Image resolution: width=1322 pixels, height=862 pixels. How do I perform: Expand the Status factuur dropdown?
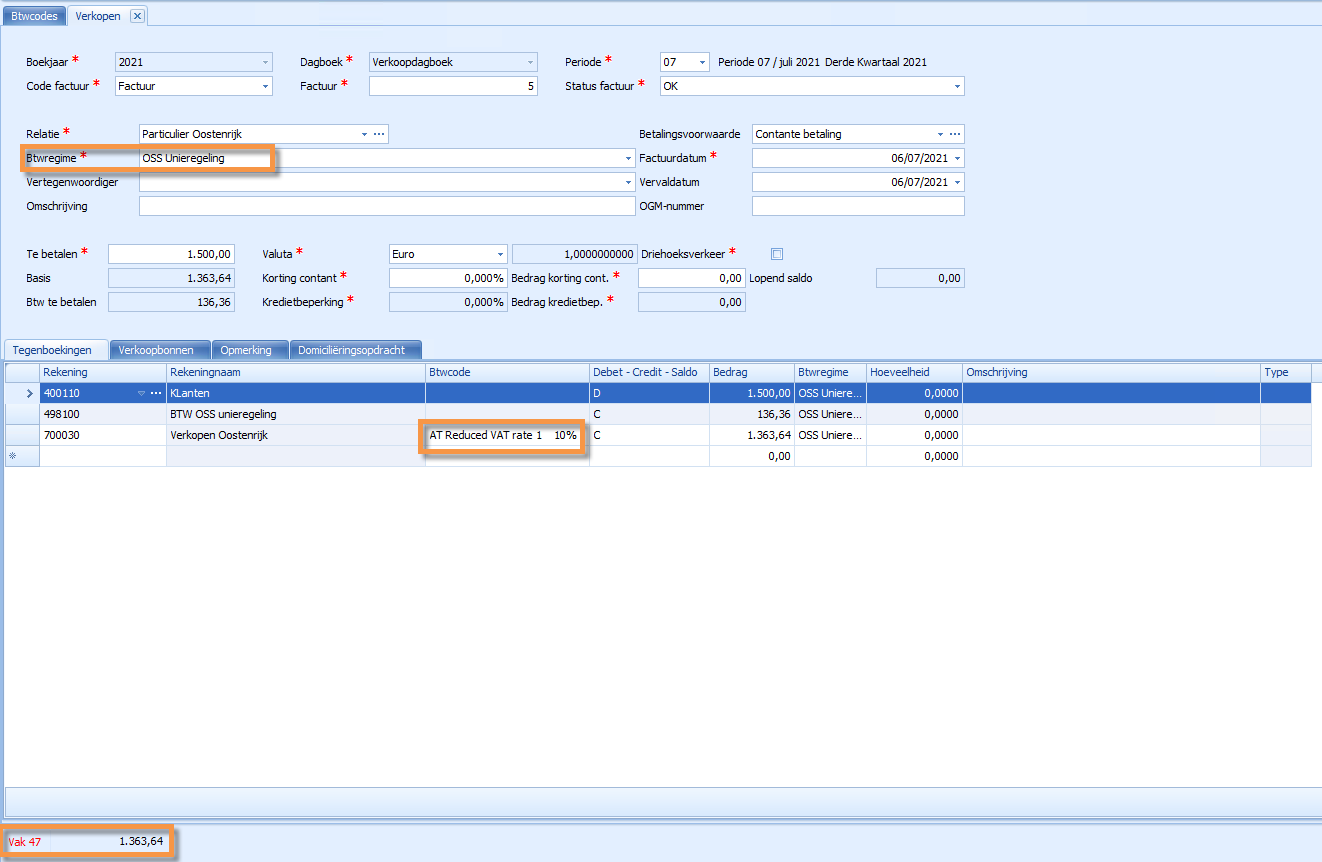click(x=957, y=87)
